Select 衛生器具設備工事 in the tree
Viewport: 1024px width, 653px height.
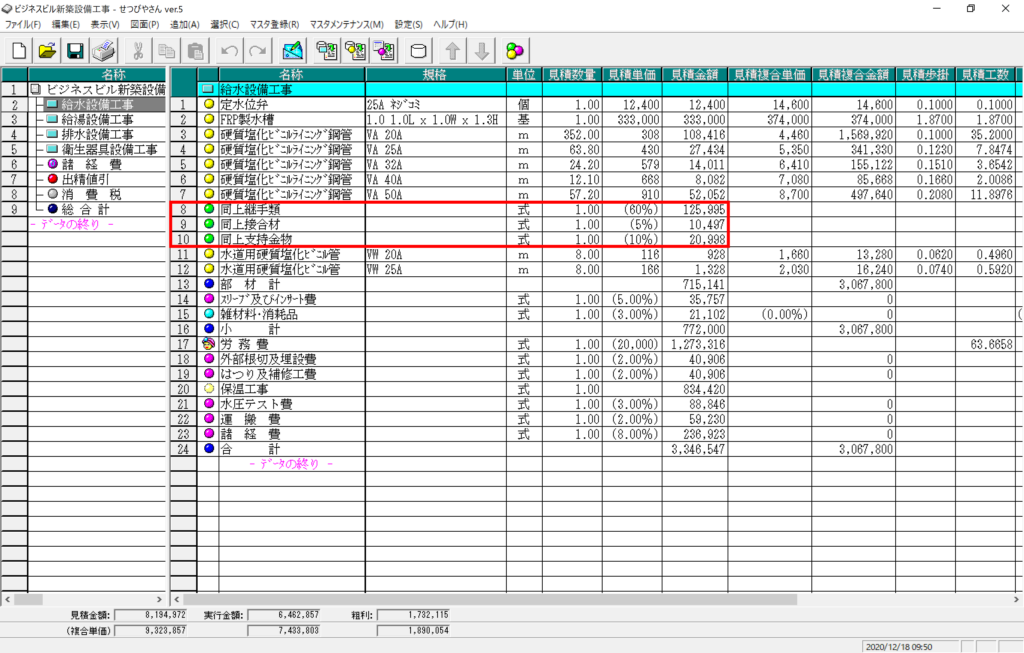pos(110,150)
